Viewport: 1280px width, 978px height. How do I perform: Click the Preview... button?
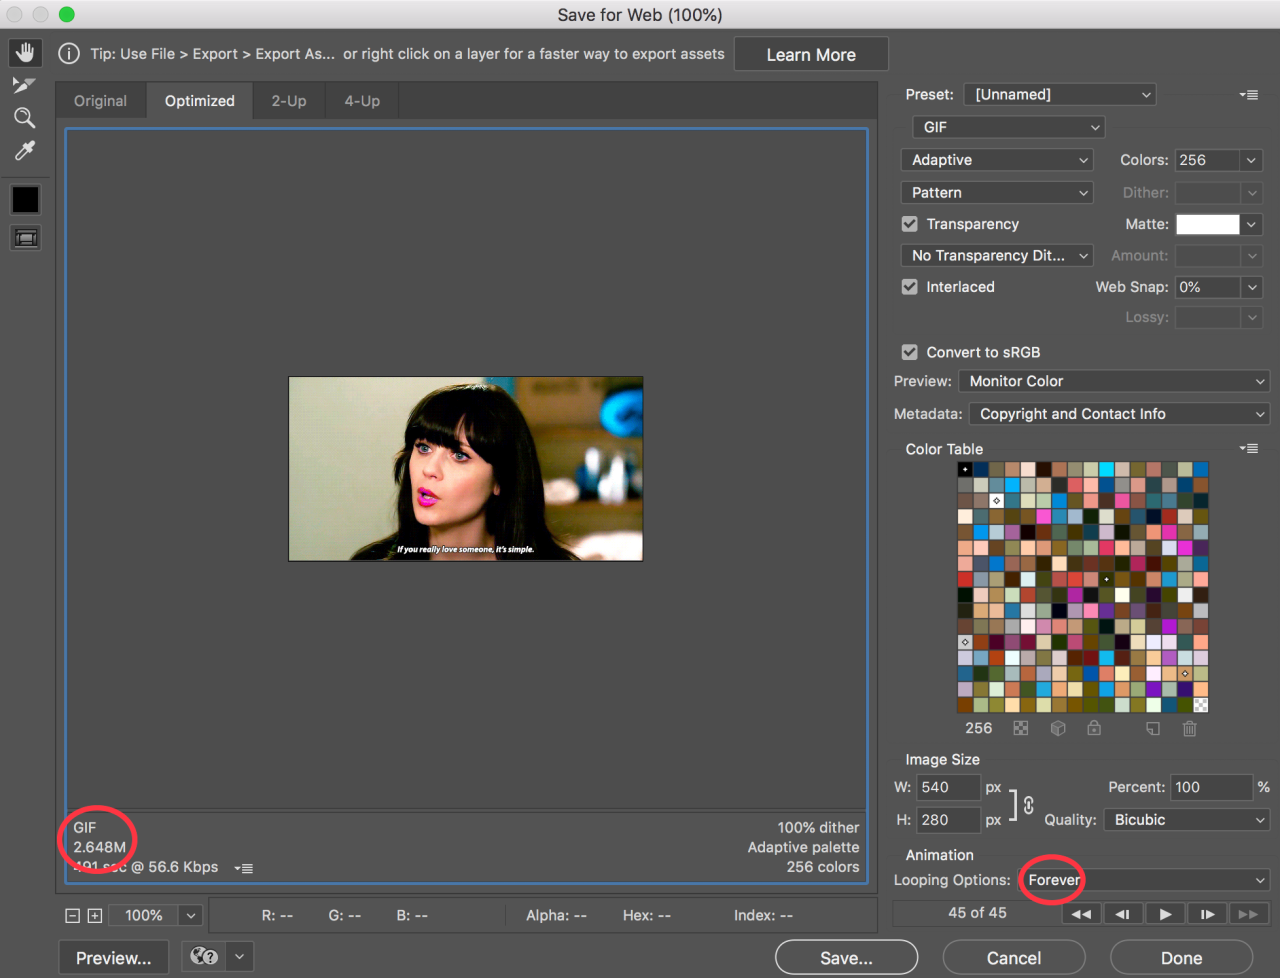point(114,958)
